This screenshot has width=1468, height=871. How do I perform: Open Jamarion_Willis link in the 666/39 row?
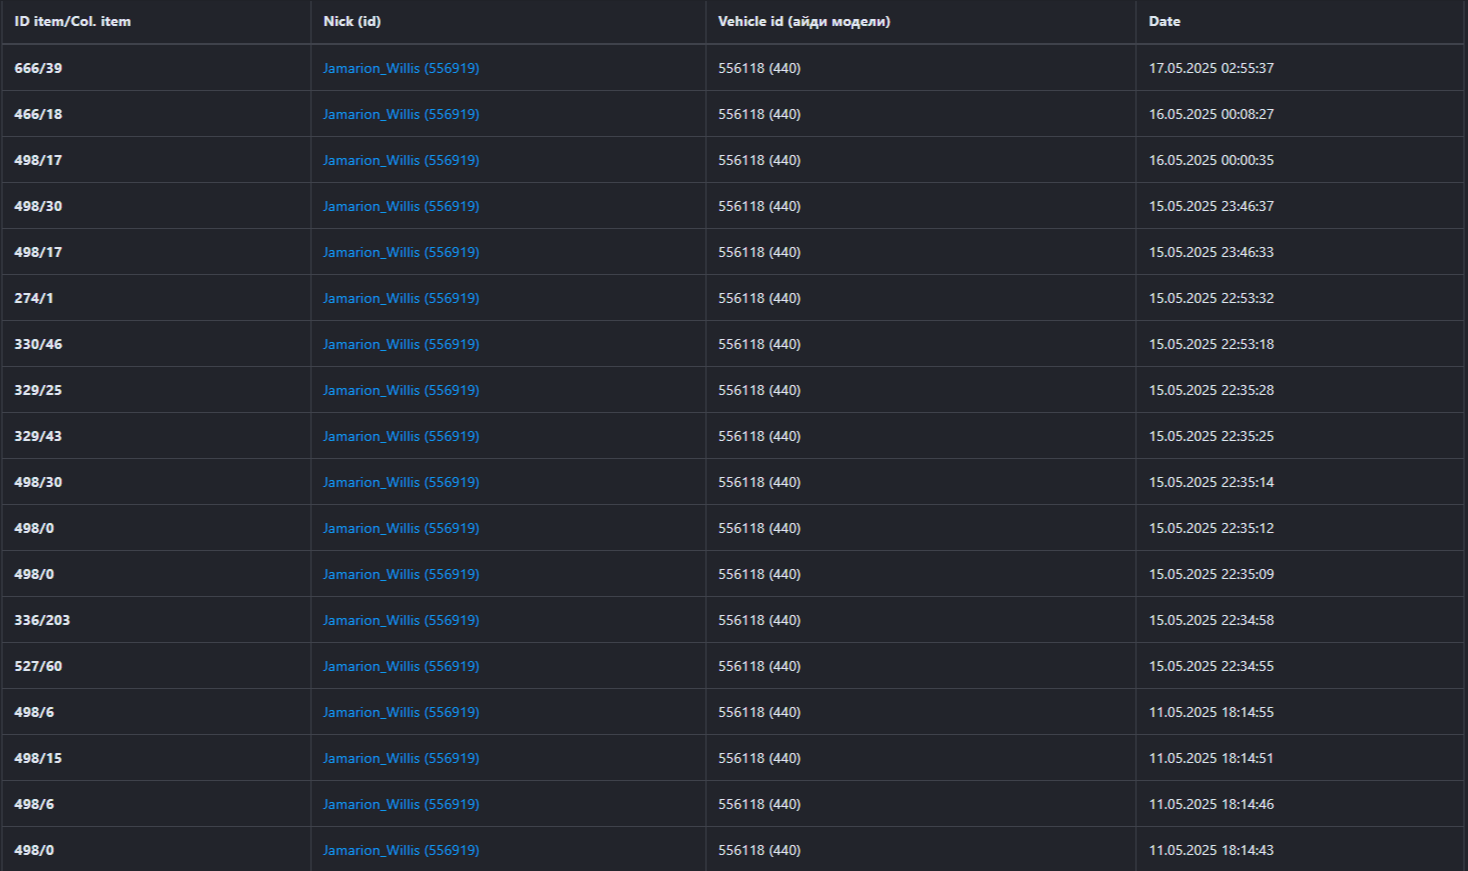[400, 68]
